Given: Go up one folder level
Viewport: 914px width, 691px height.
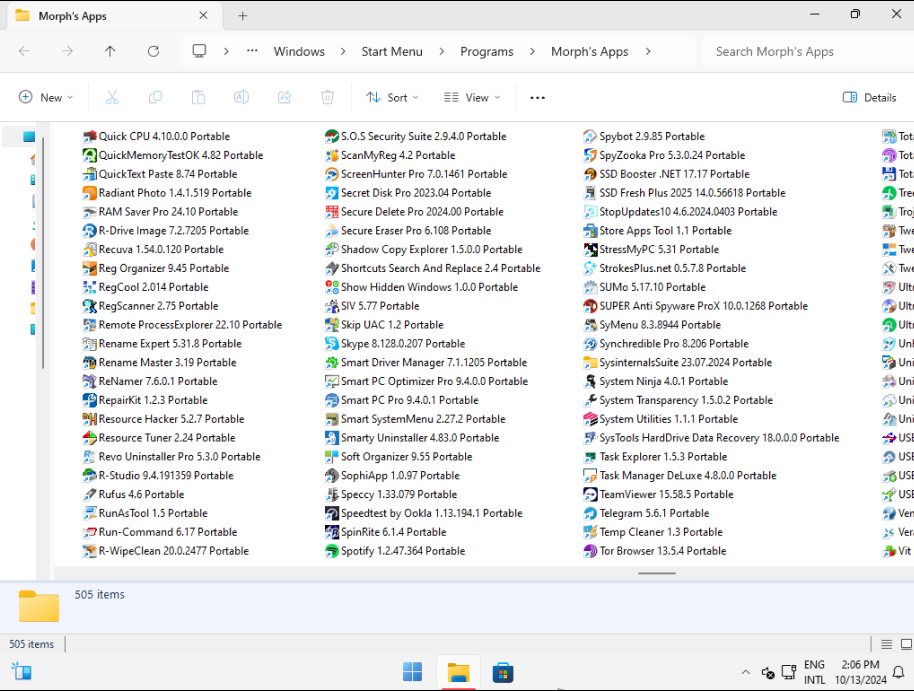Looking at the screenshot, I should click(x=110, y=51).
